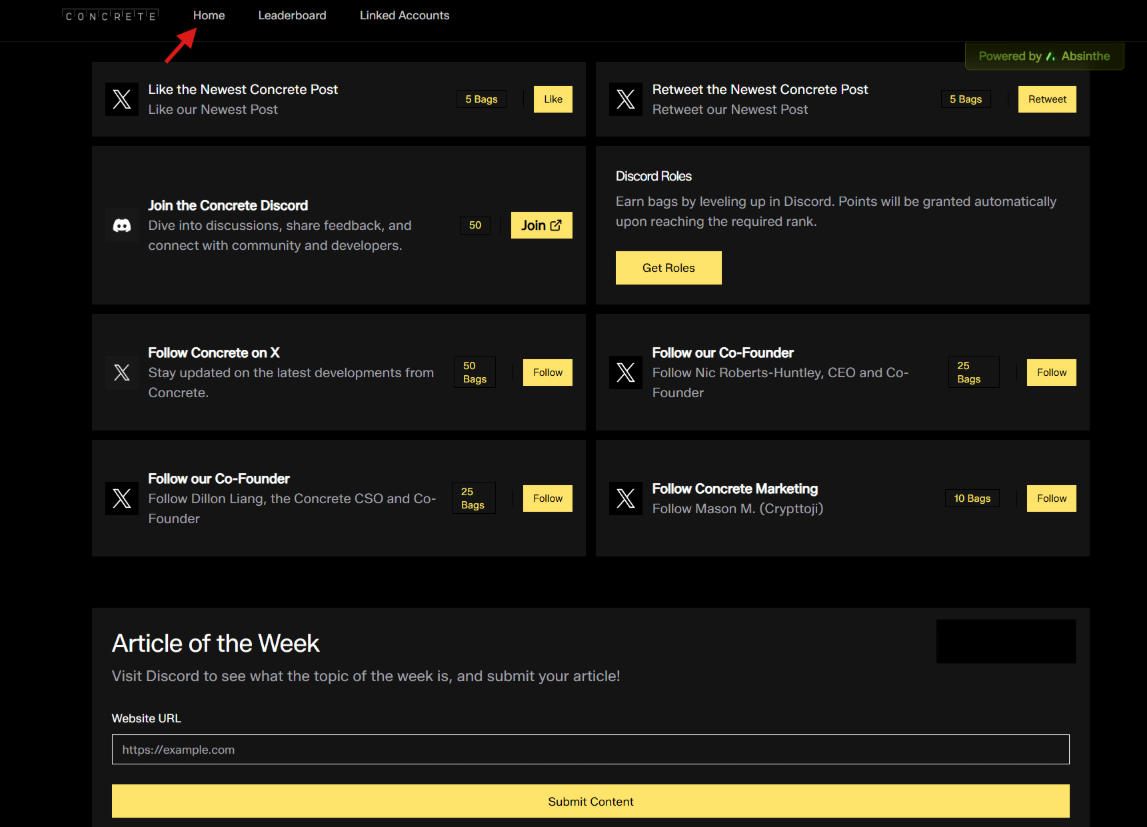Click the X icon beside Like the Newest Concrete Post
The width and height of the screenshot is (1147, 827).
122,99
